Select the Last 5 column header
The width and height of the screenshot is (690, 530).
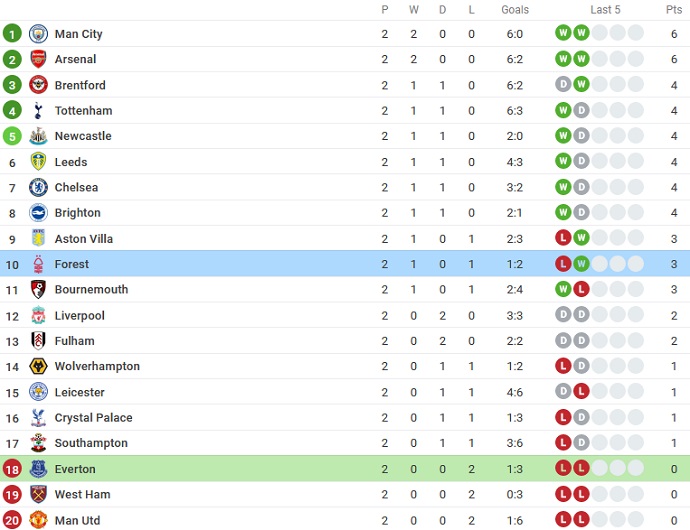point(605,10)
